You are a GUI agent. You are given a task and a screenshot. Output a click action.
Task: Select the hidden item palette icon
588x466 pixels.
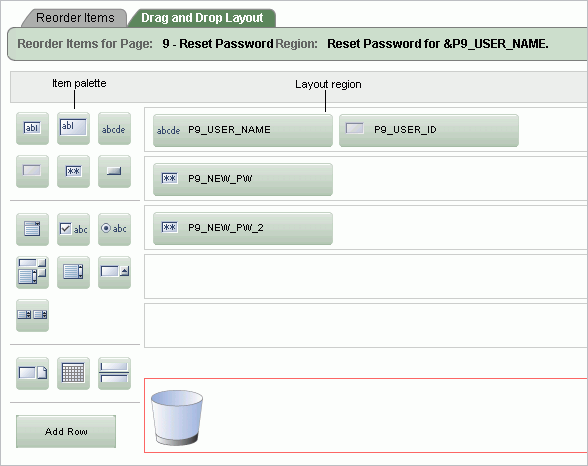click(32, 171)
